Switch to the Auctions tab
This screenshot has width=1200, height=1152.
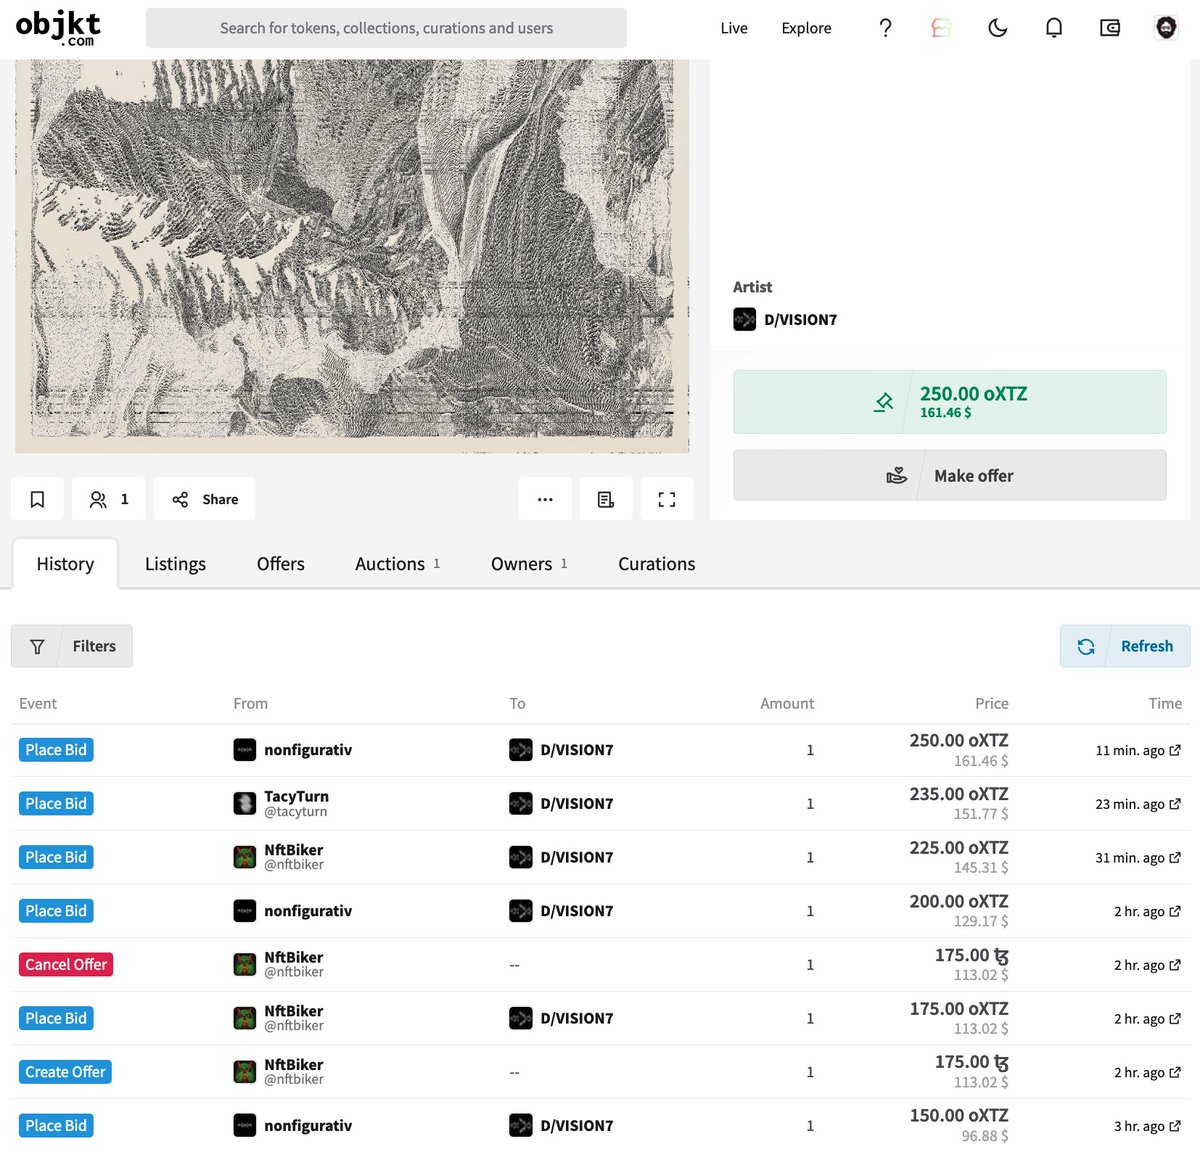(397, 564)
